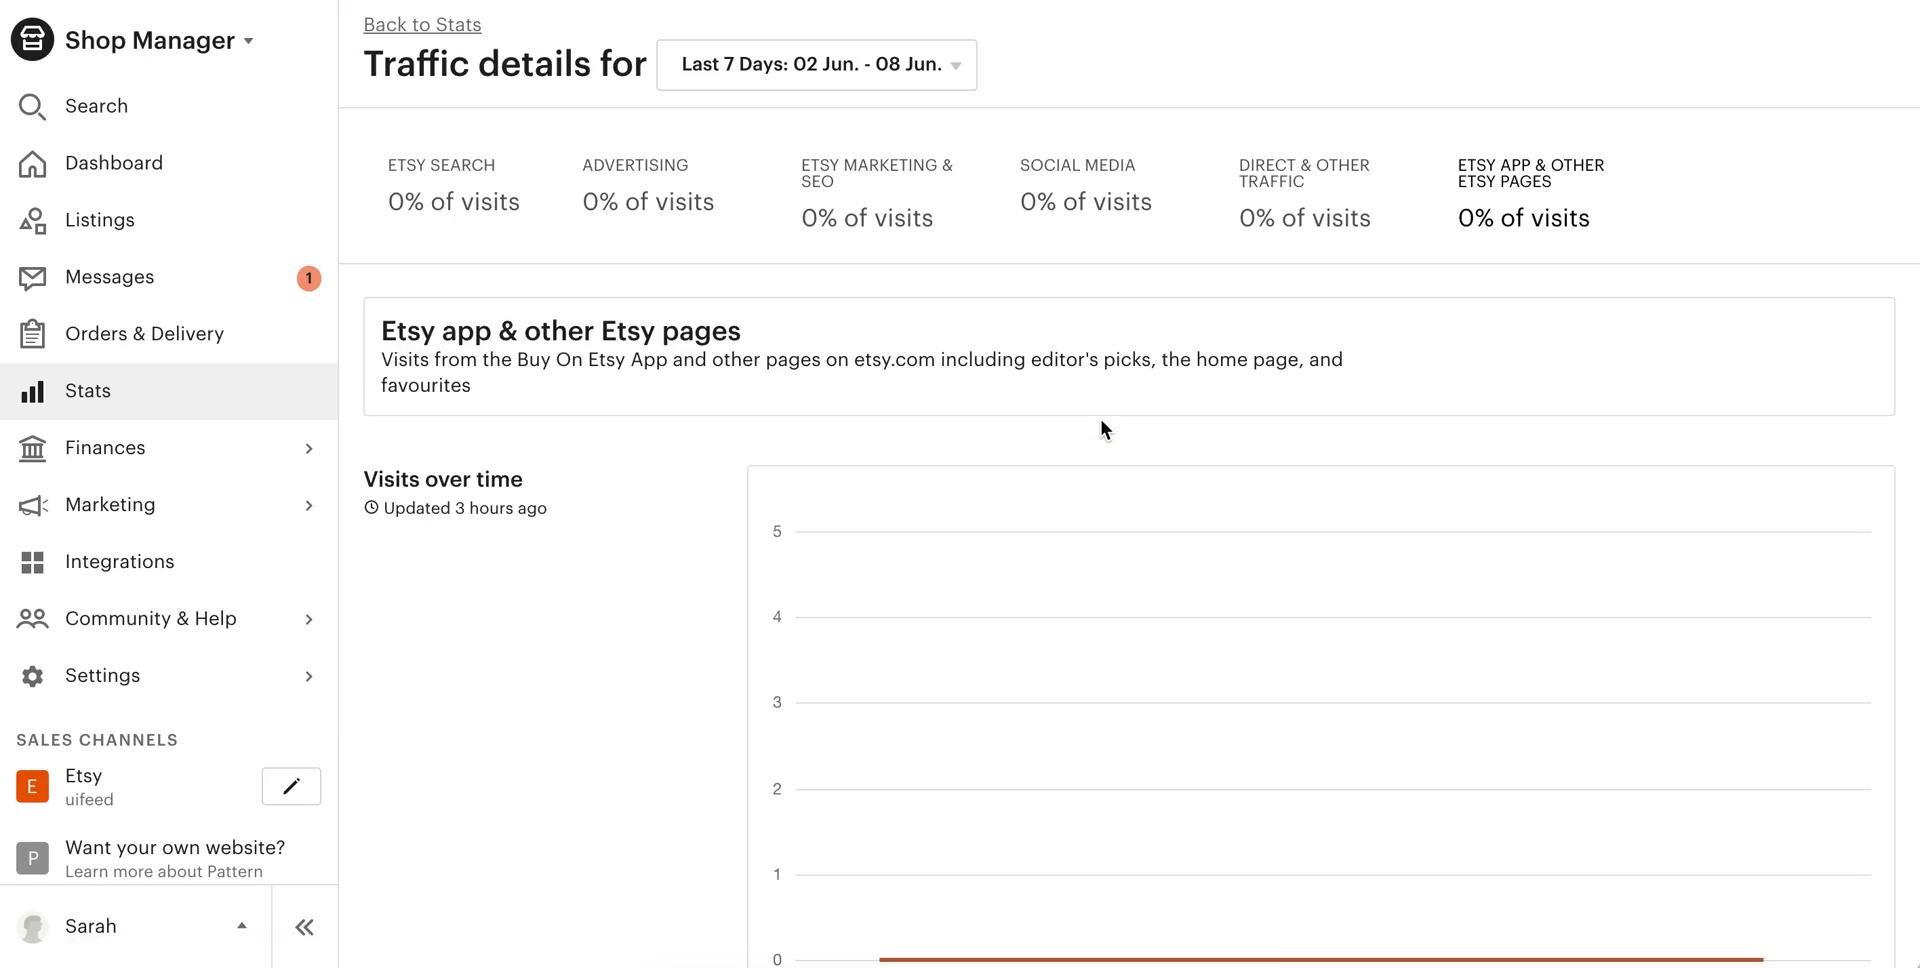Click the red visits line on chart
Viewport: 1920px width, 968px height.
click(x=1321, y=959)
